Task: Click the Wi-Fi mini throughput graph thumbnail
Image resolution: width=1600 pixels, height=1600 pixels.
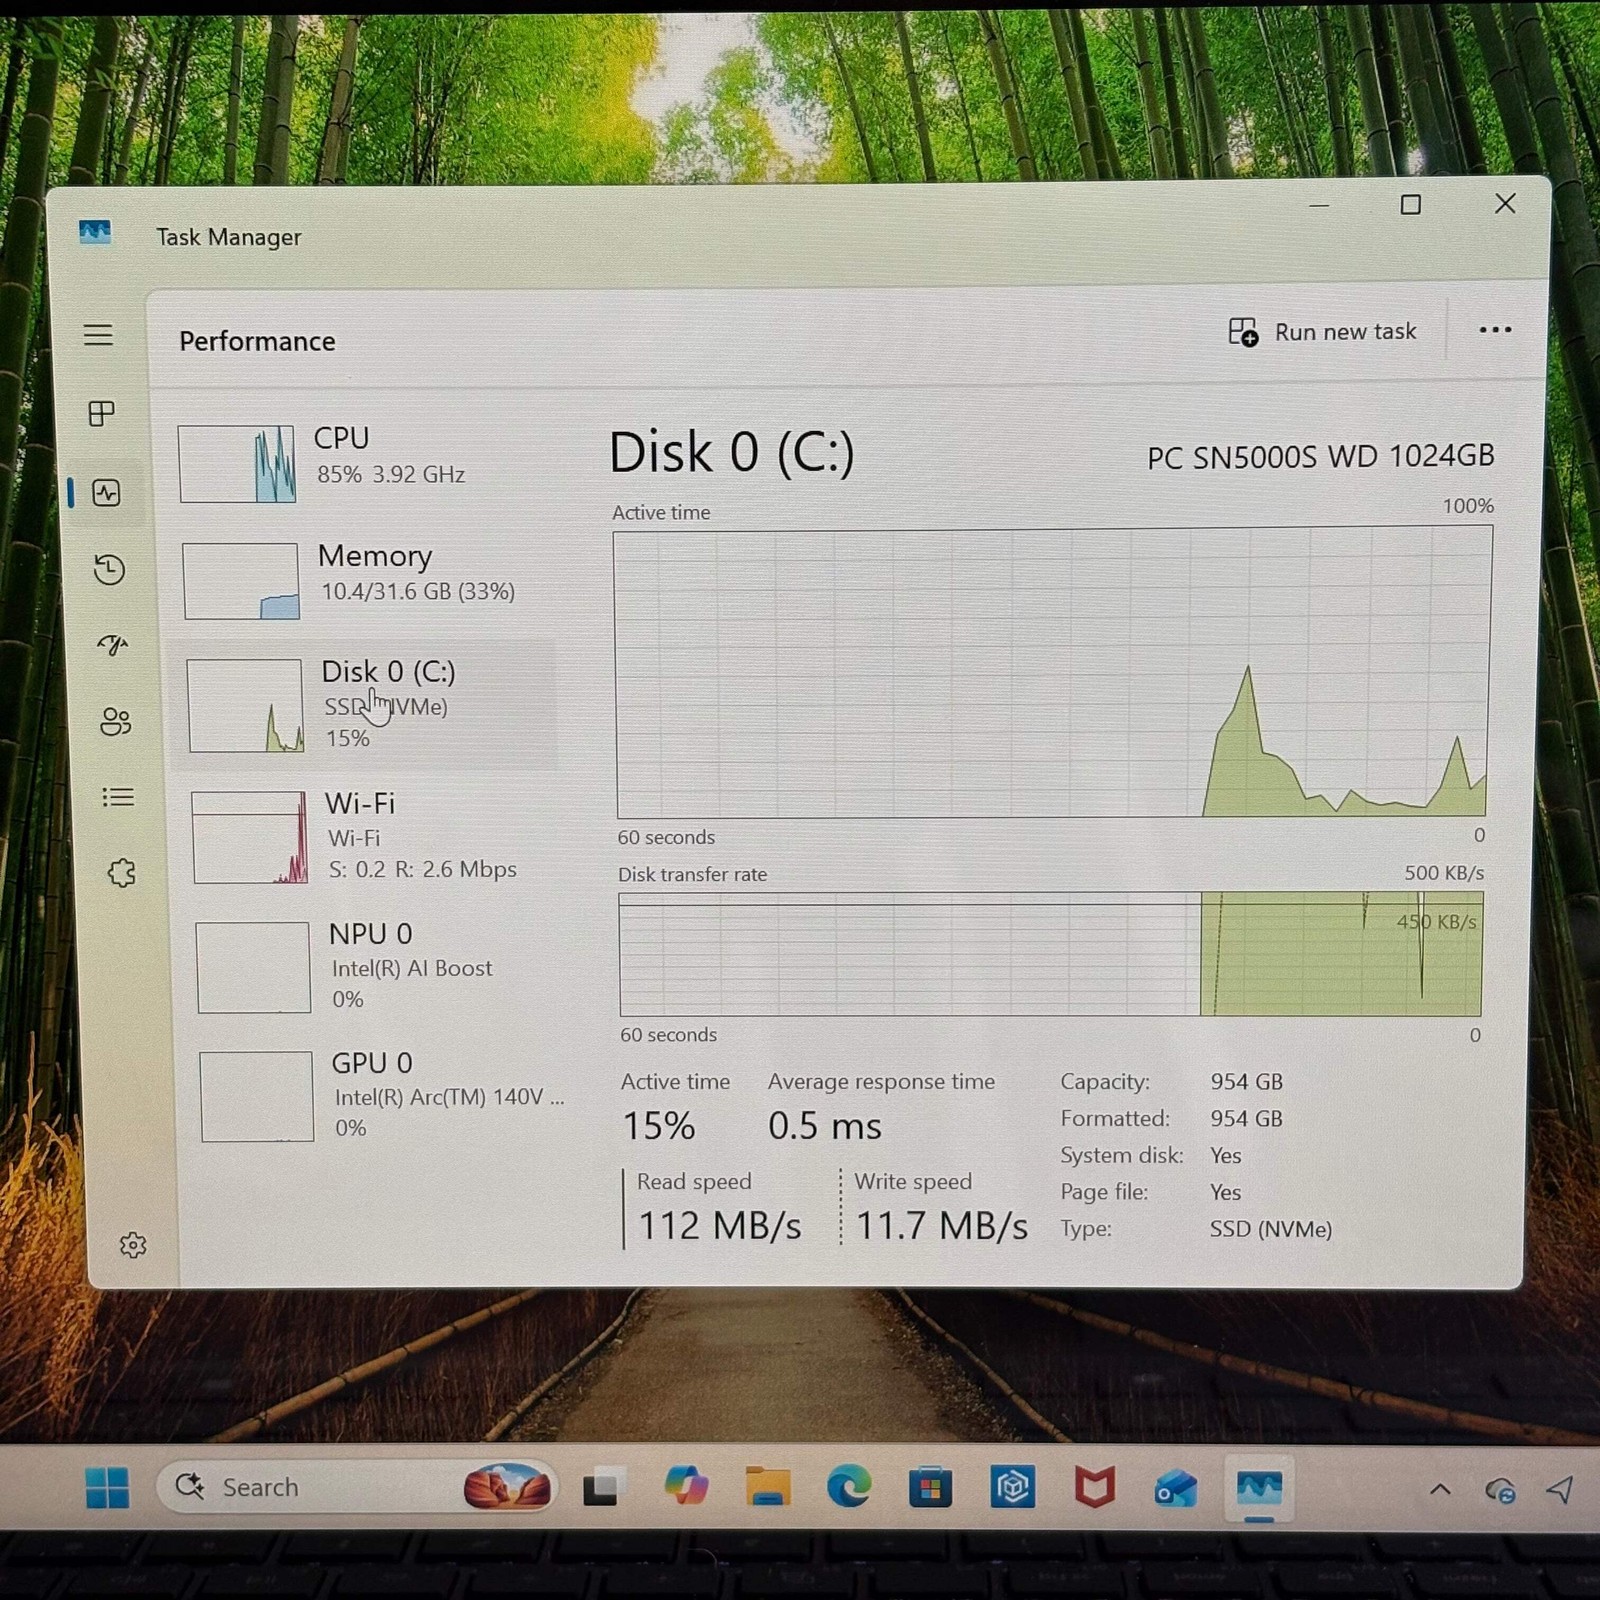Action: (249, 837)
